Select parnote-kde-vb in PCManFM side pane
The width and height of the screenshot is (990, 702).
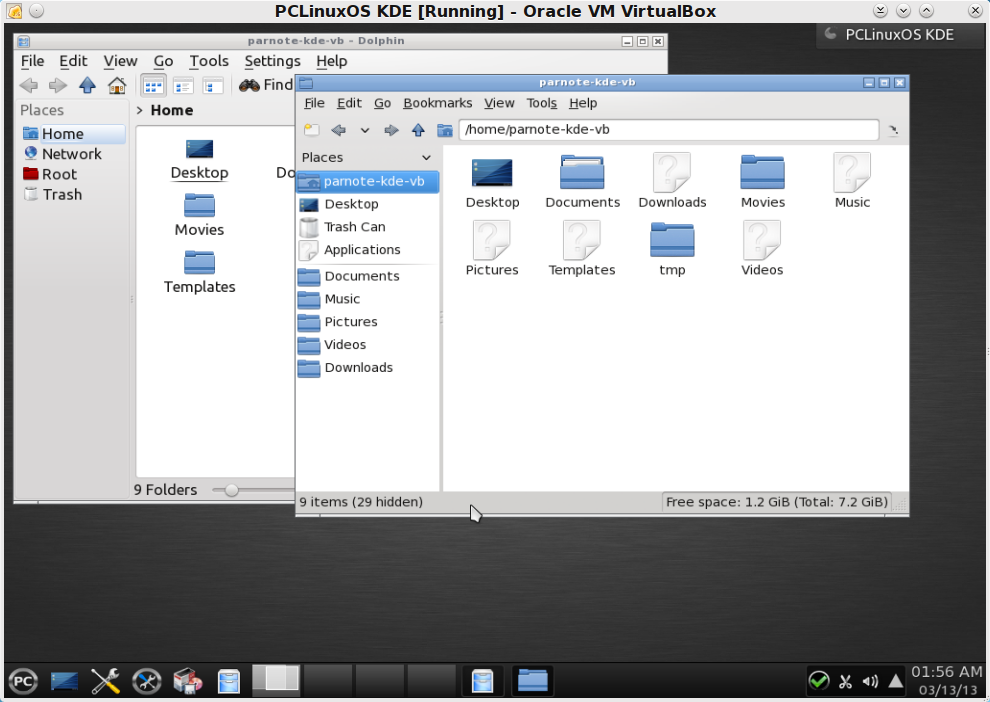(367, 182)
